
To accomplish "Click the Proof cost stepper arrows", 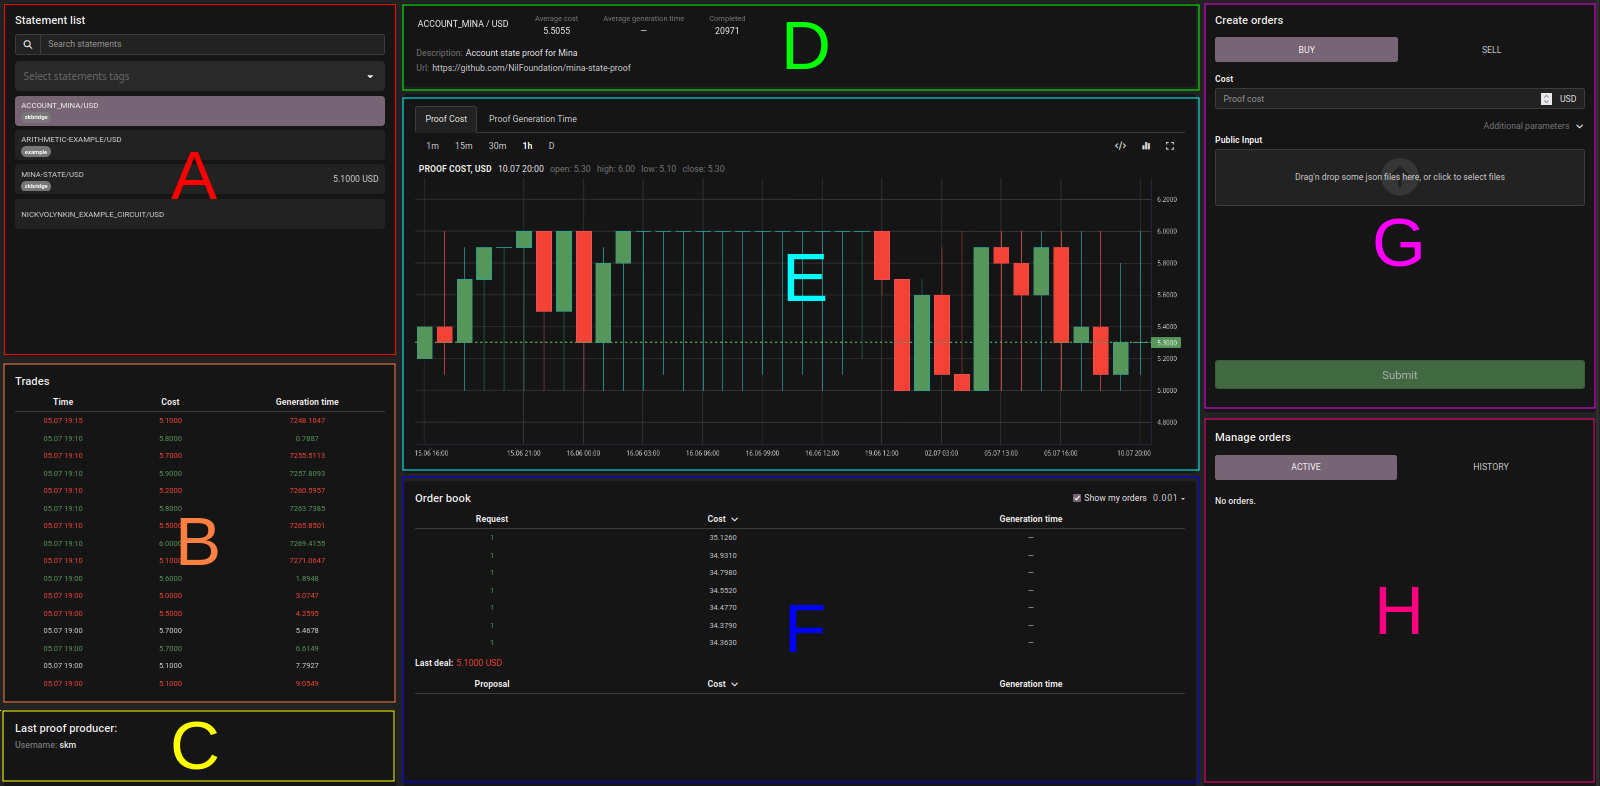I will (1546, 99).
